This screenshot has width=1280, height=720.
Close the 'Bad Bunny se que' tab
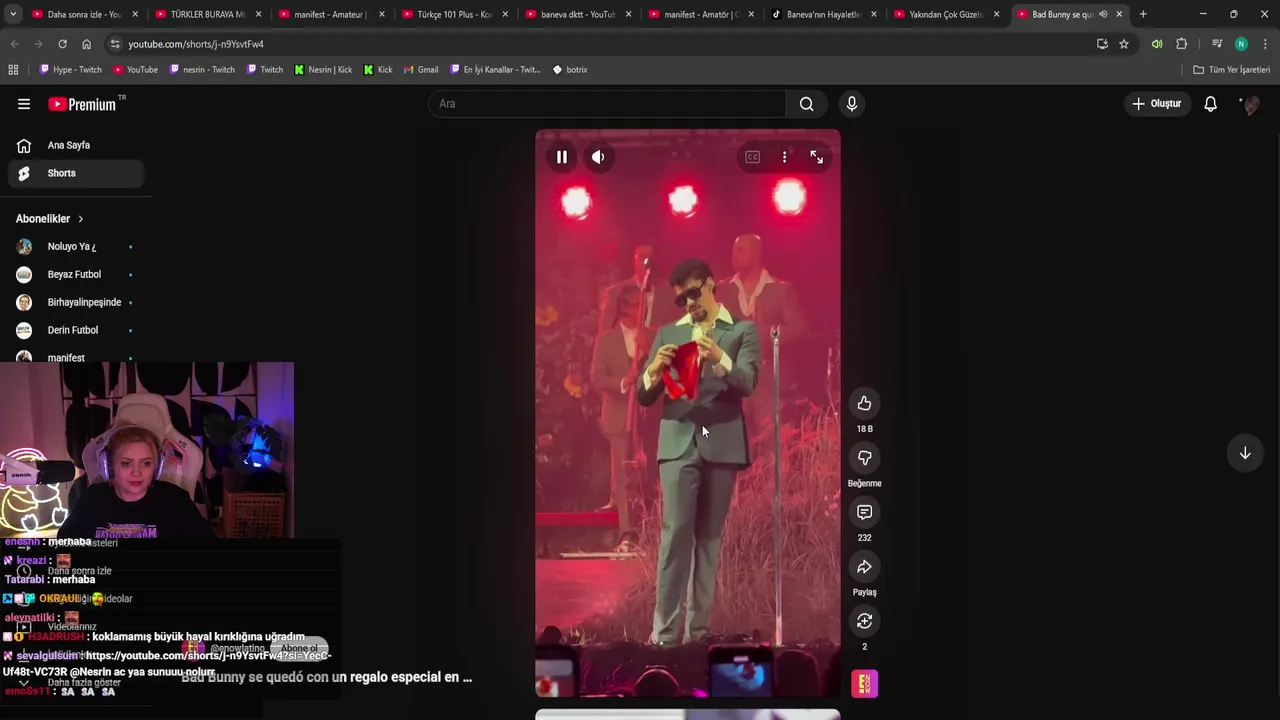1119,14
